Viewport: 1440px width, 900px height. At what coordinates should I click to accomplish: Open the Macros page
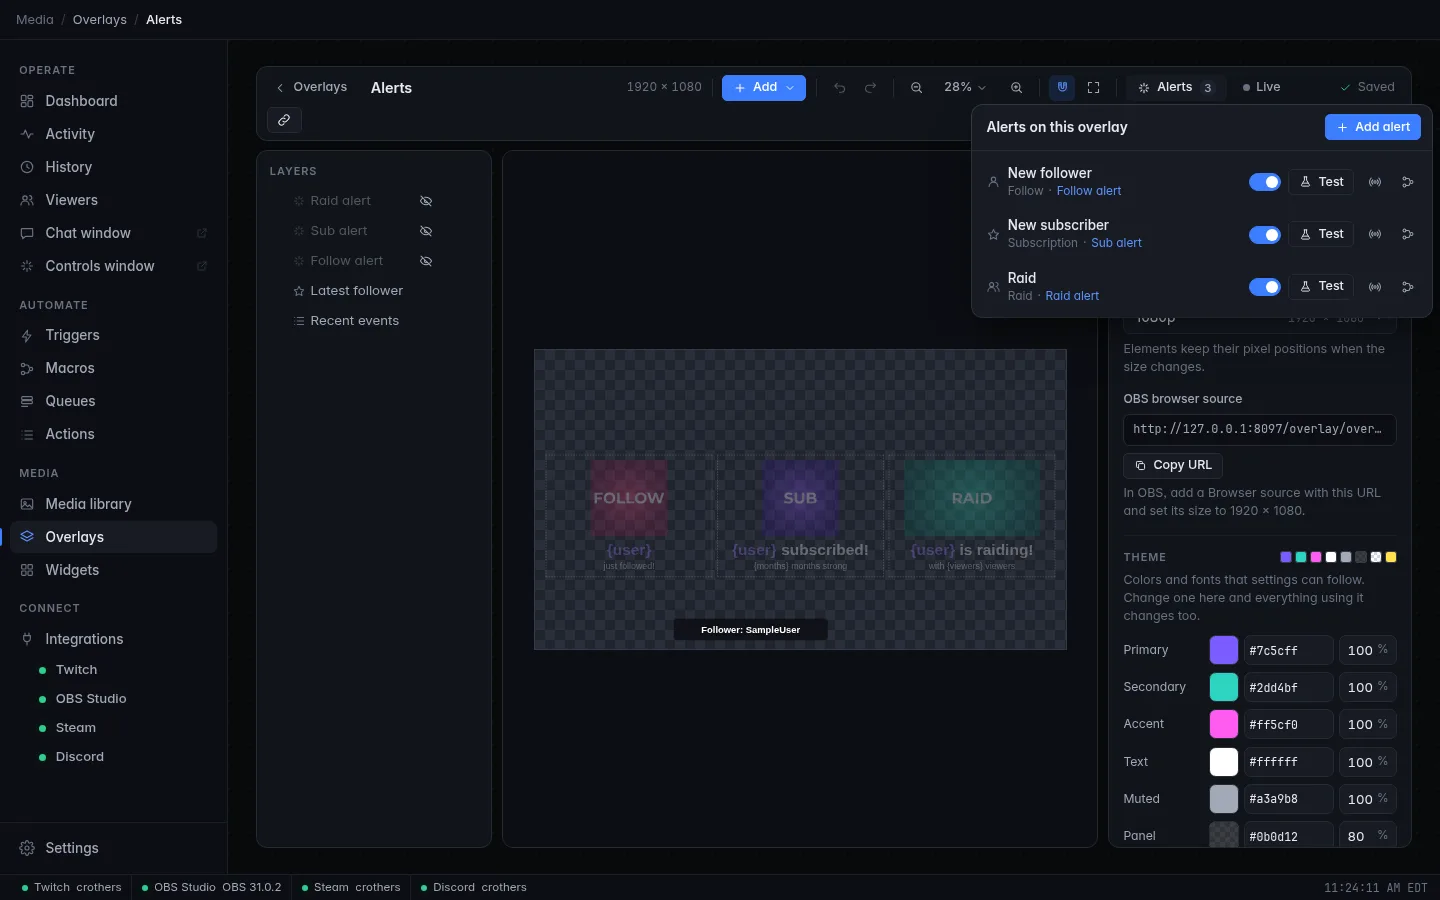point(113,368)
